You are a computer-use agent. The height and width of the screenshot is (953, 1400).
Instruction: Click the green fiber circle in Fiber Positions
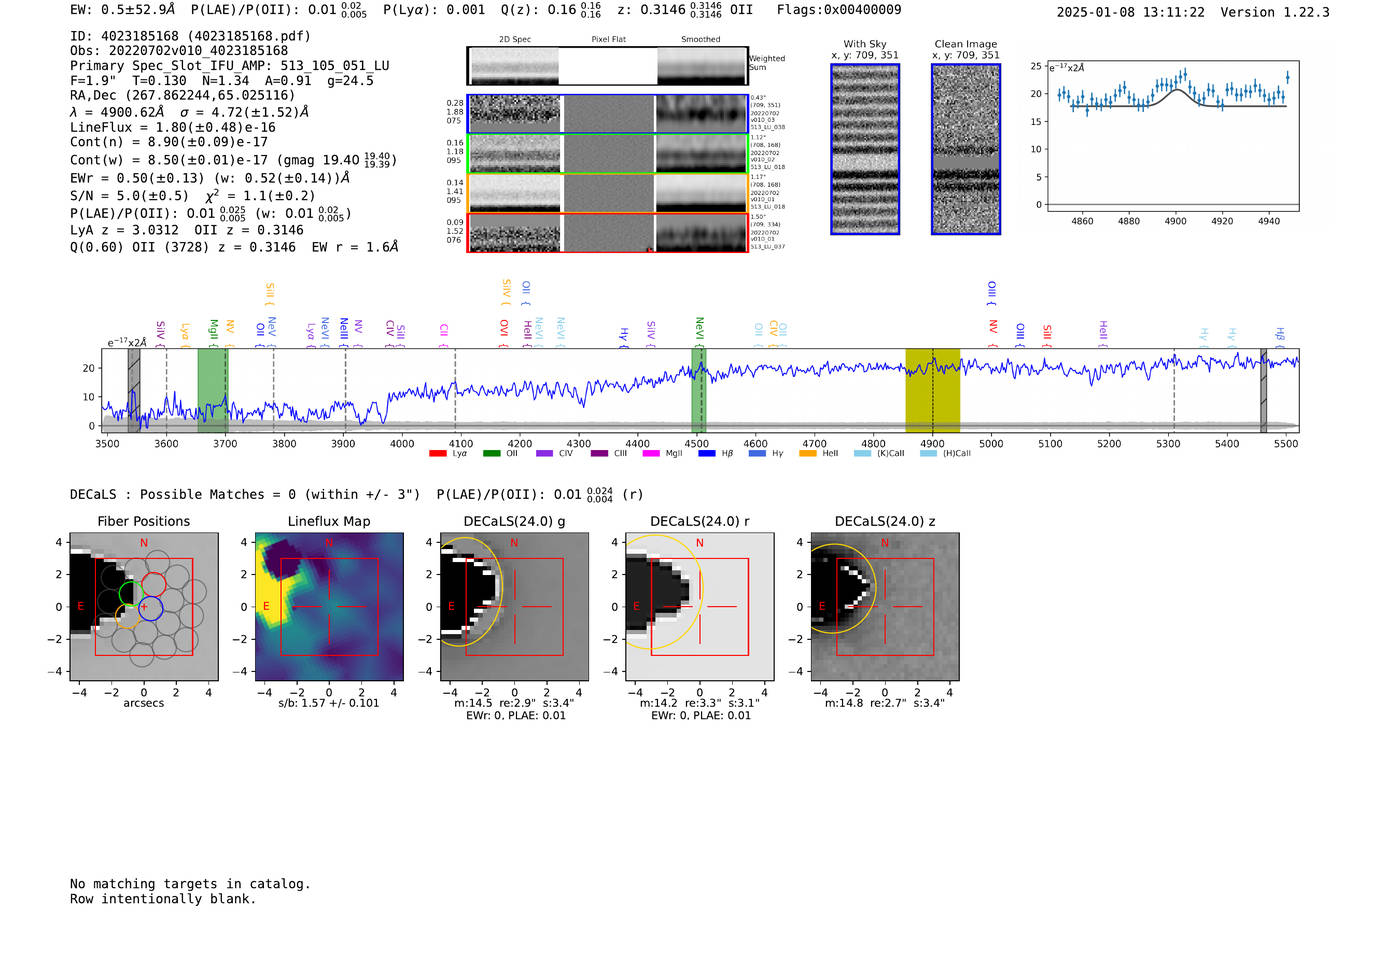(x=131, y=593)
